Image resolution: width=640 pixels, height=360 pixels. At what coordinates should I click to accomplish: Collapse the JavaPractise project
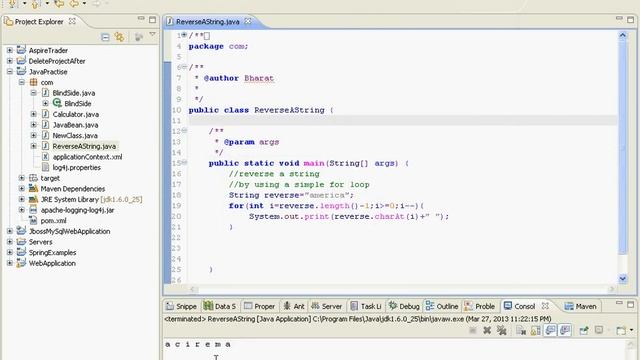click(10, 71)
